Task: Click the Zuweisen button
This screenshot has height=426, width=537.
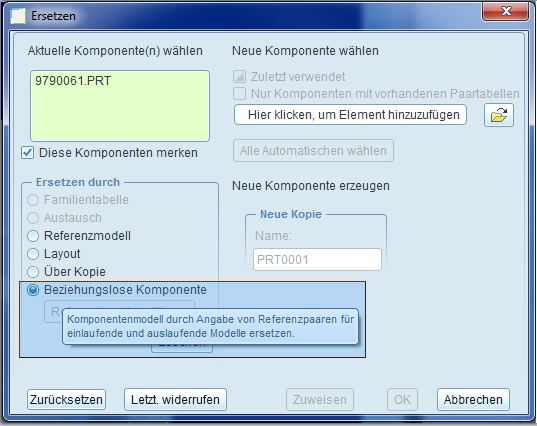Action: tap(320, 399)
